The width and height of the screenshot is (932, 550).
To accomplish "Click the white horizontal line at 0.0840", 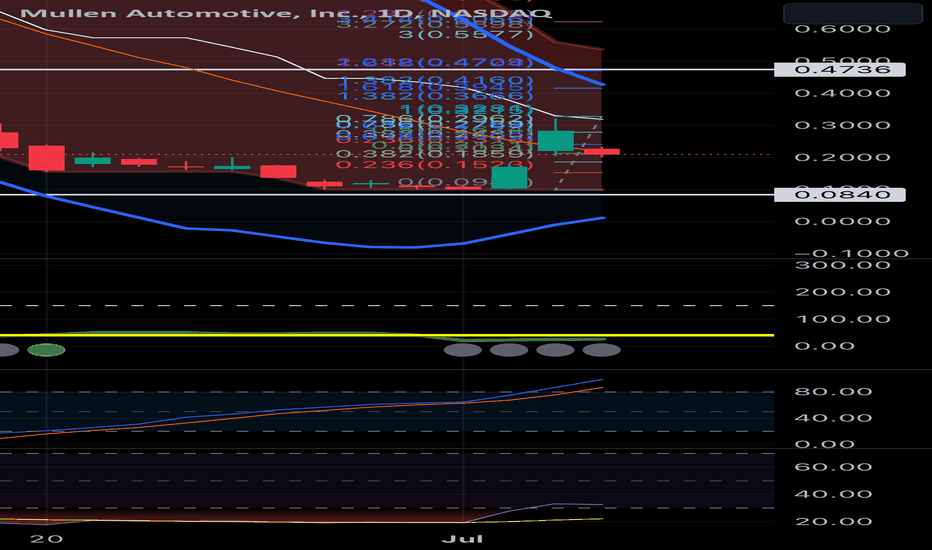I will coord(386,194).
